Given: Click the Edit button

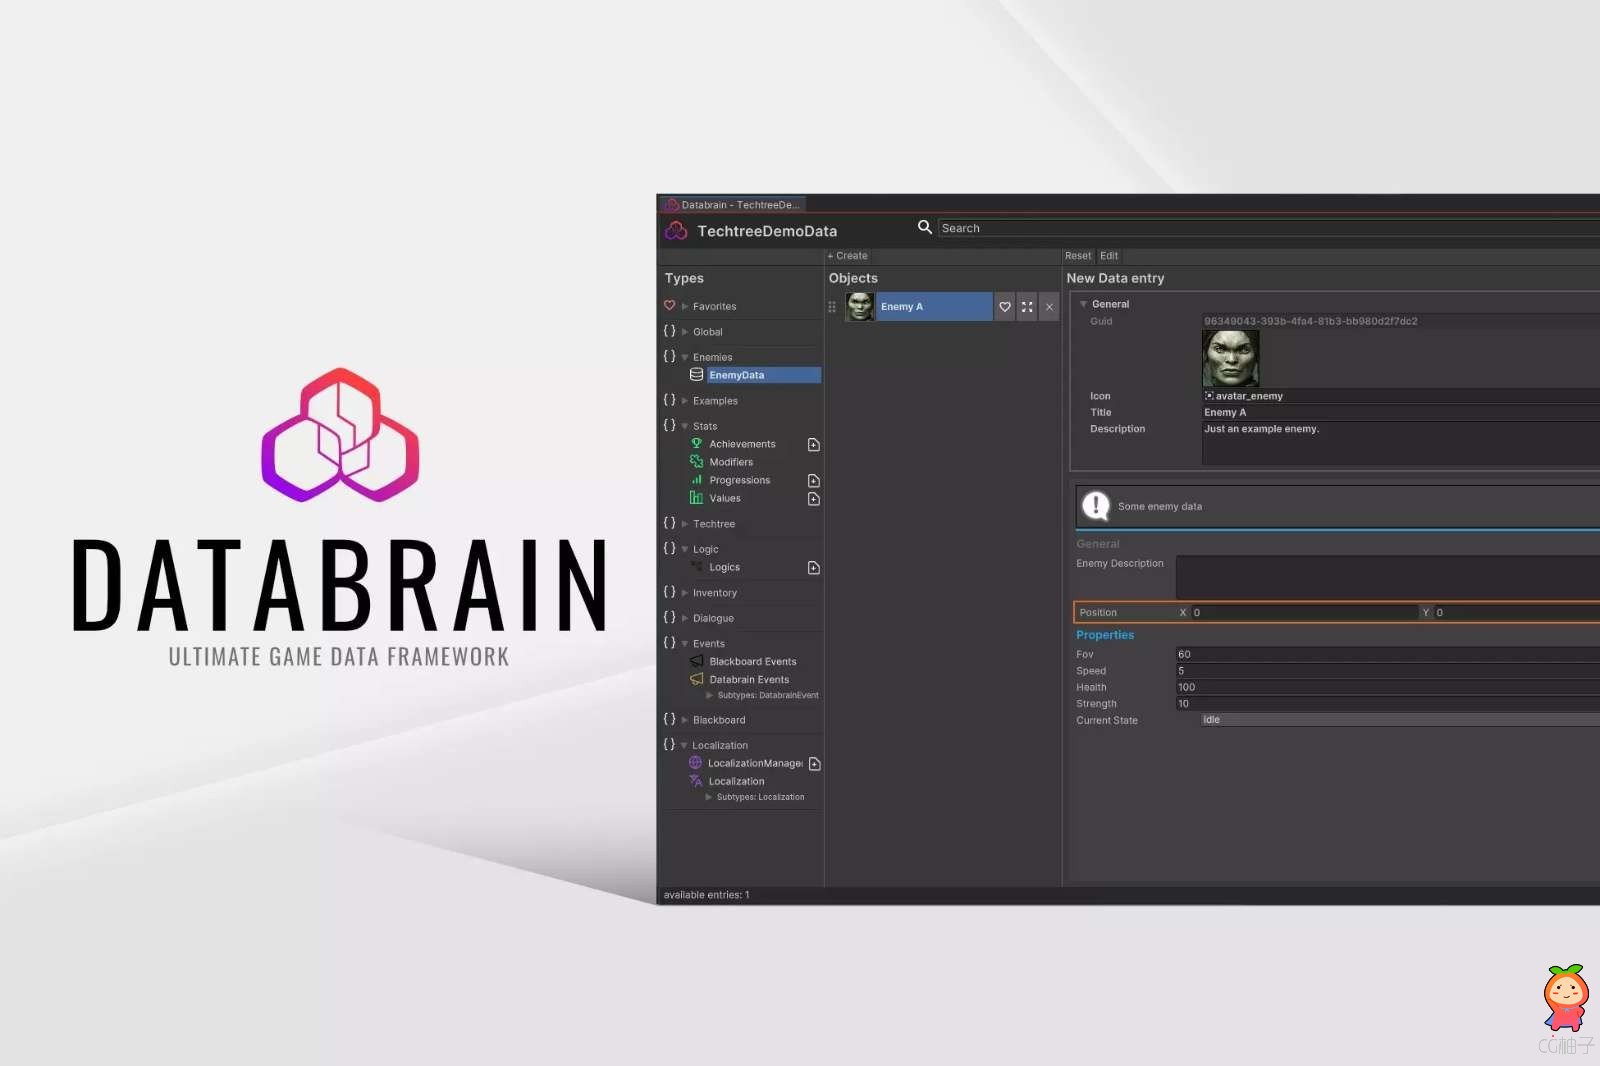Looking at the screenshot, I should 1109,256.
